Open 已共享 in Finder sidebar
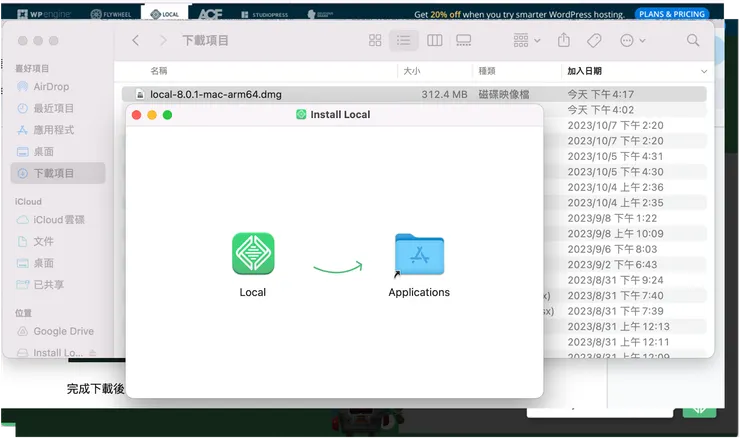This screenshot has height=438, width=740. pos(48,285)
